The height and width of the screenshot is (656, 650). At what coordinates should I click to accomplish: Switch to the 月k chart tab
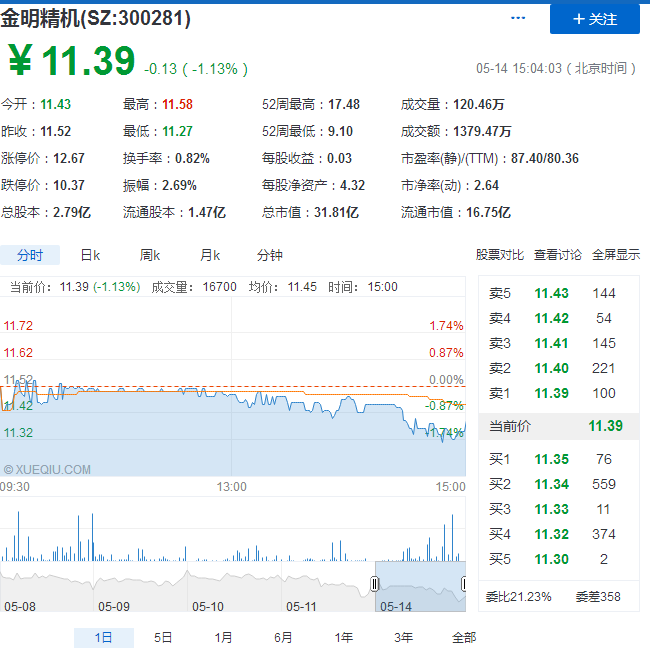pos(210,255)
